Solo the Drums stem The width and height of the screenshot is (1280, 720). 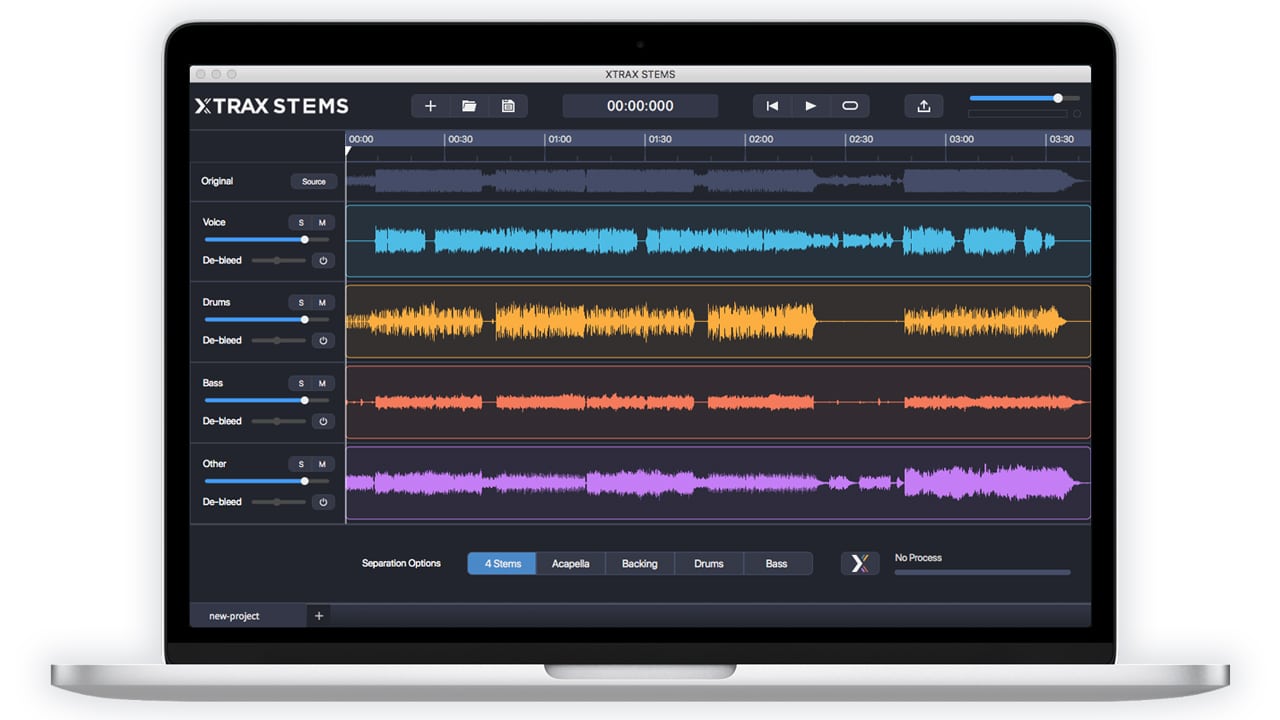coord(301,302)
